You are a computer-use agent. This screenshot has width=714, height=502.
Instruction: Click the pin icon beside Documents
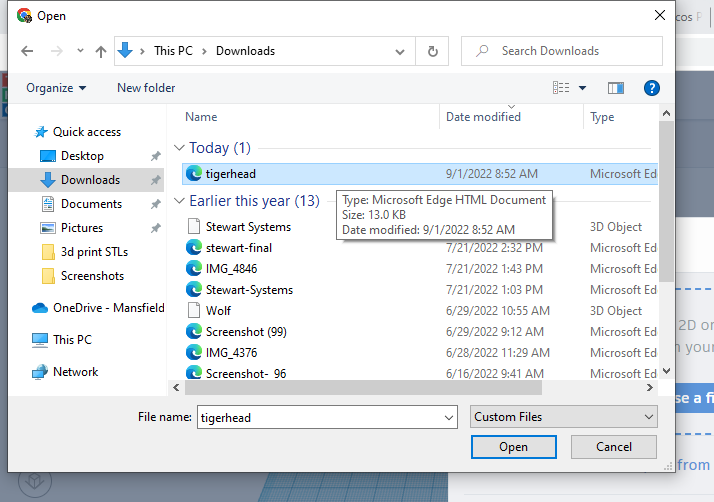click(156, 204)
